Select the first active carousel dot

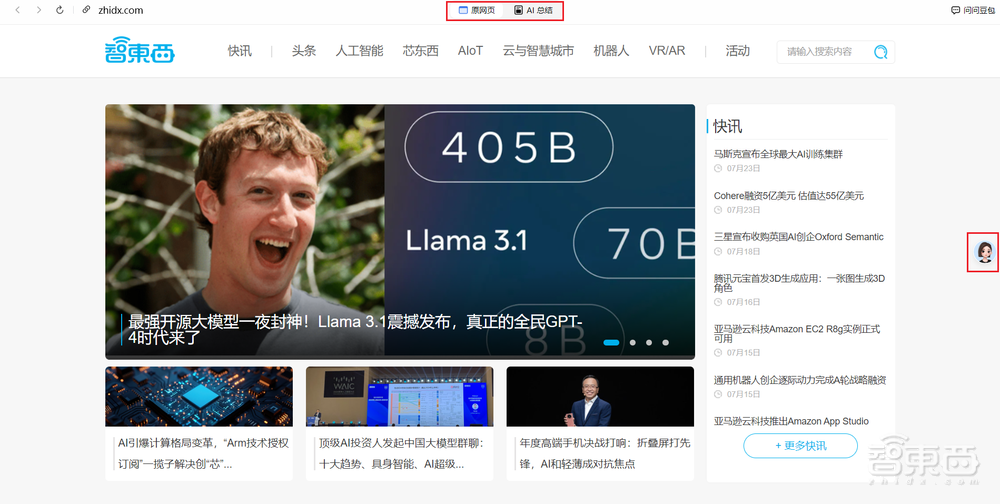click(611, 343)
